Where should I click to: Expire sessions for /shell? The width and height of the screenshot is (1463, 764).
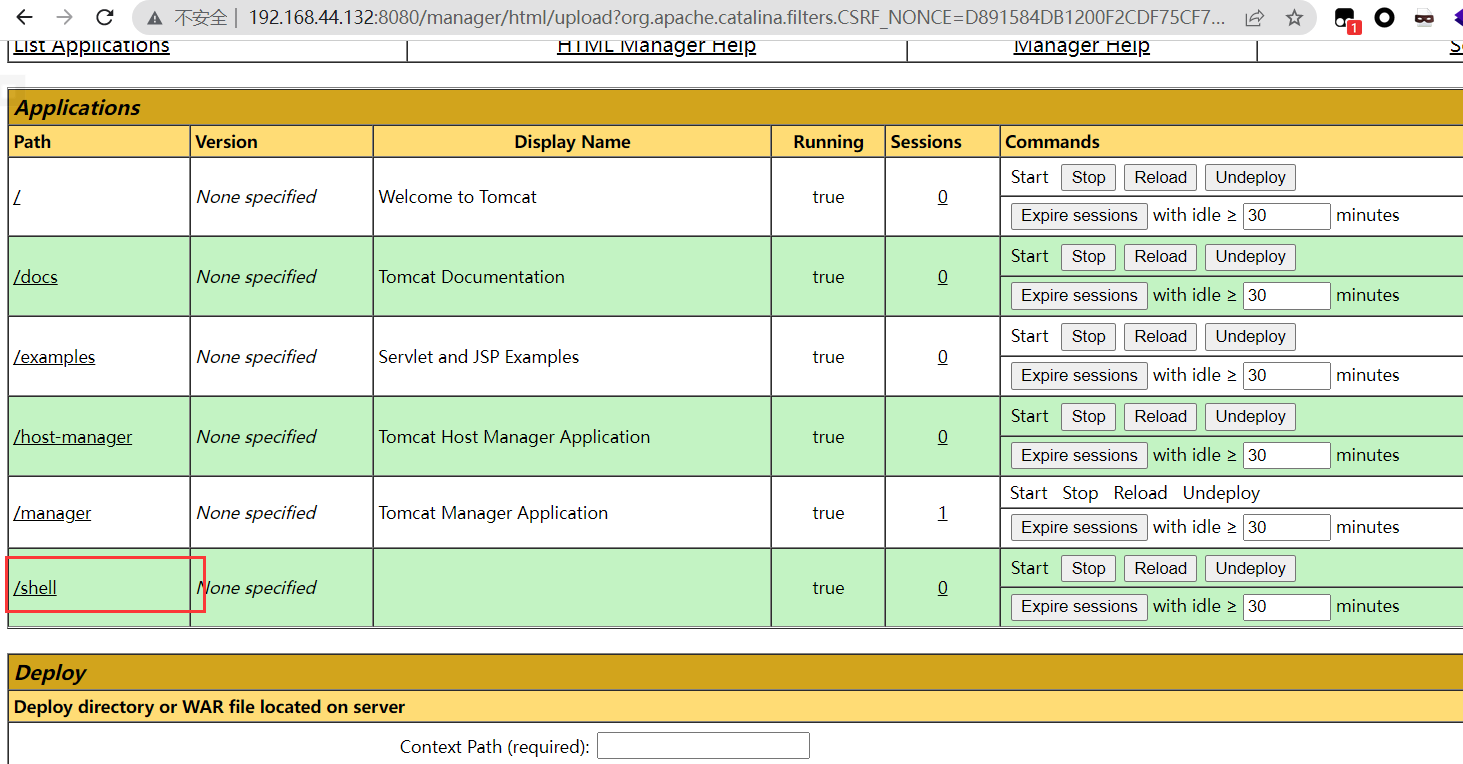click(x=1079, y=606)
